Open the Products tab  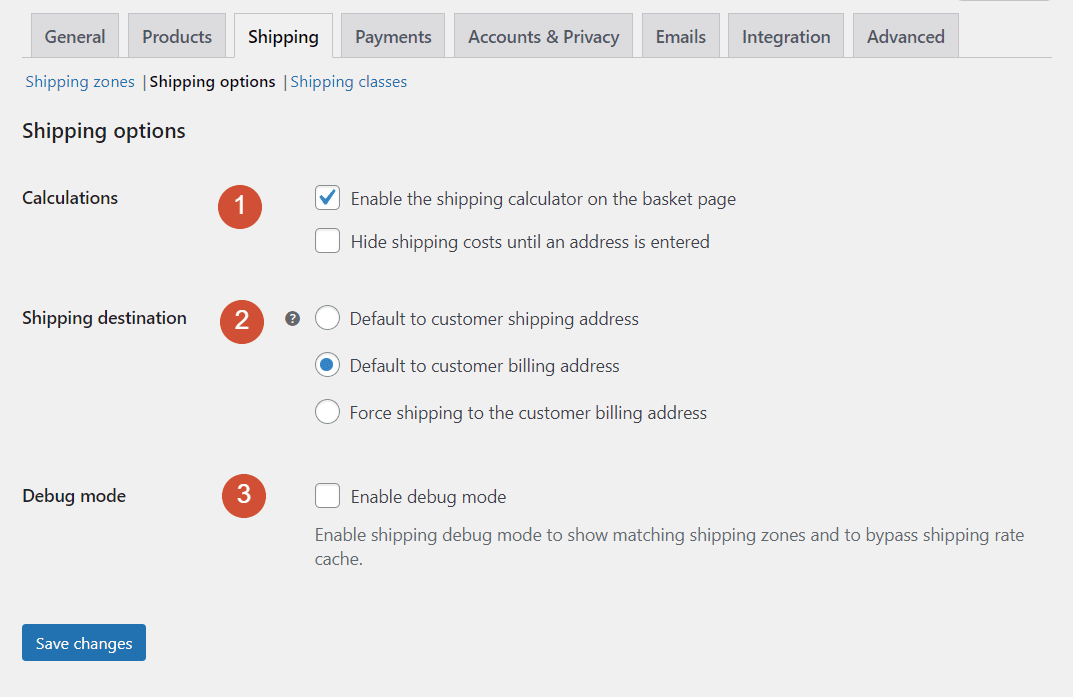click(176, 35)
